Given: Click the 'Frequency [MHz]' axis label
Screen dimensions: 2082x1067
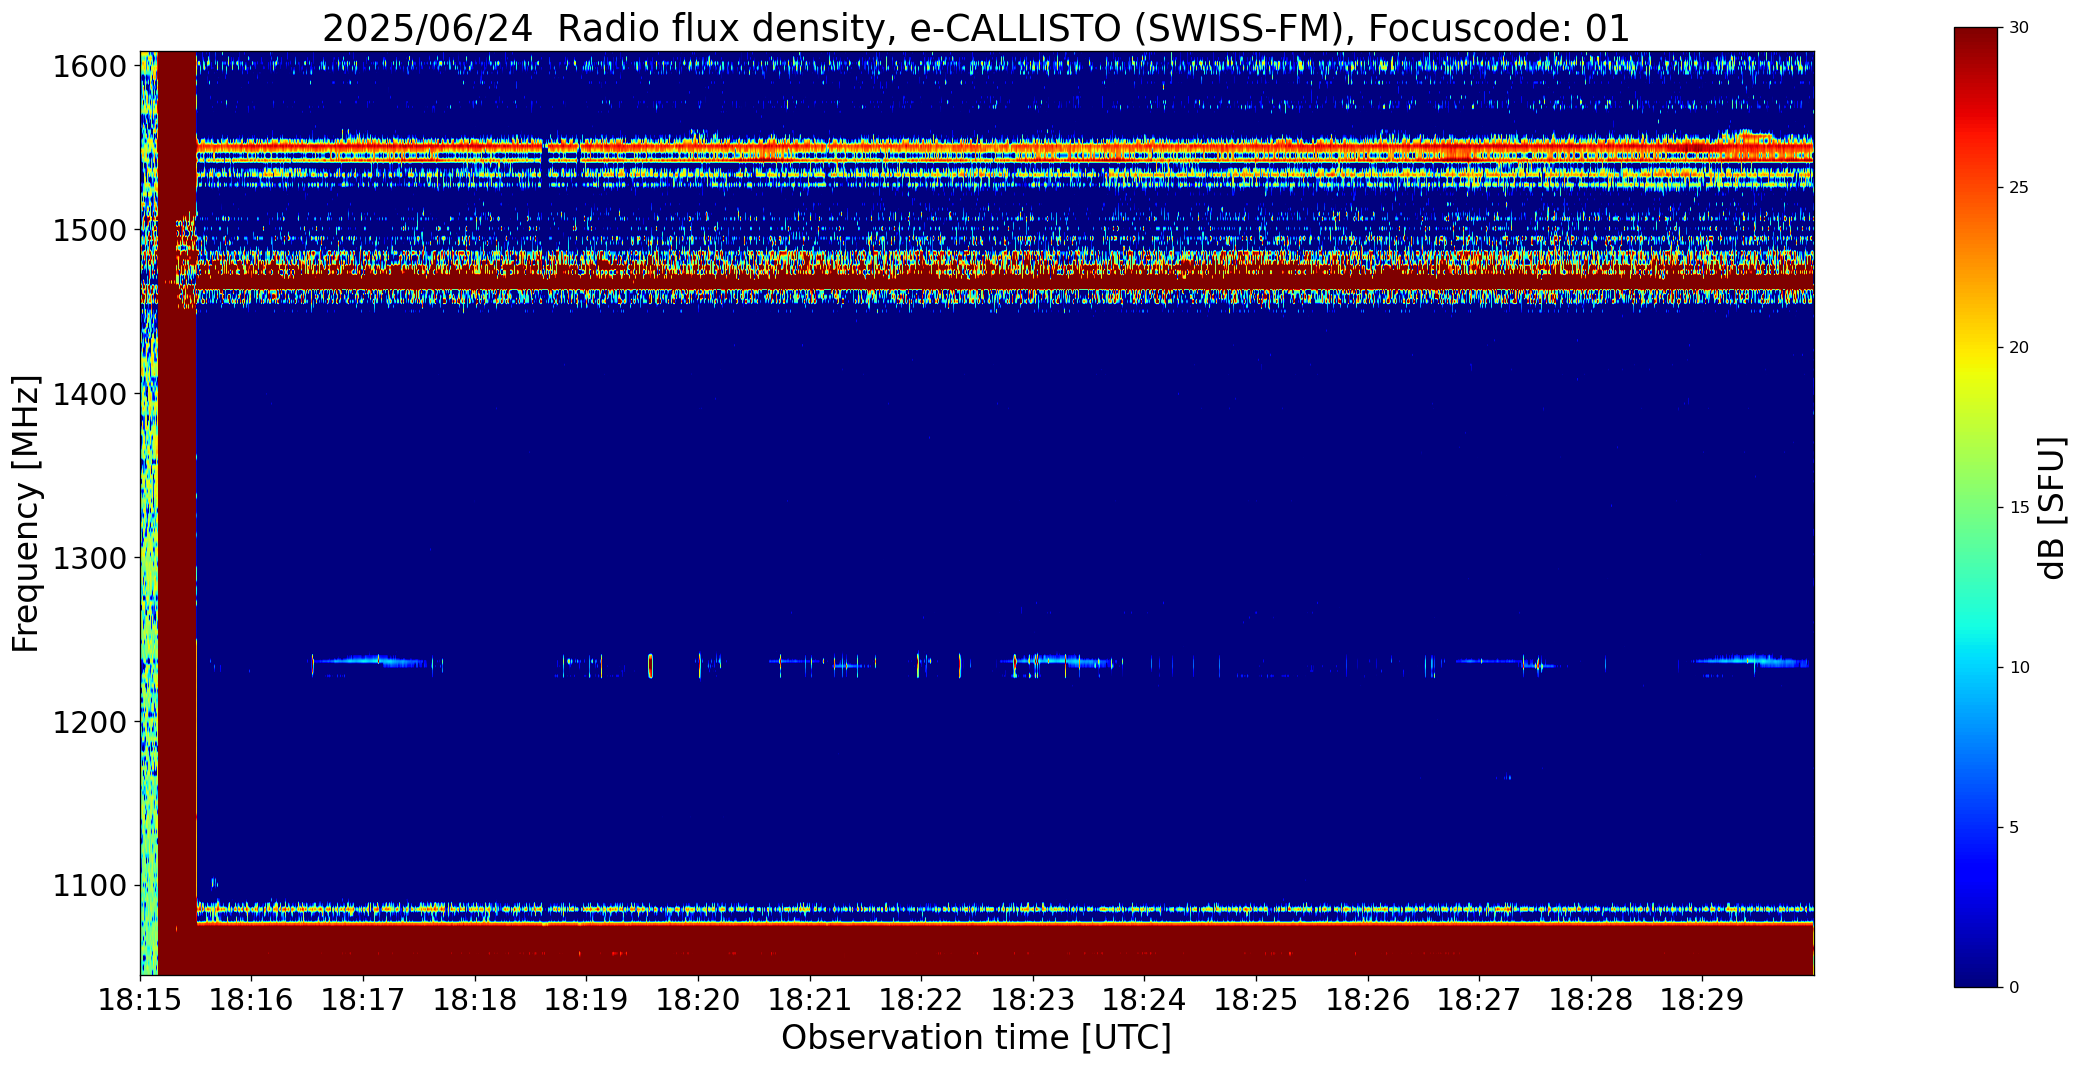Looking at the screenshot, I should pos(26,513).
